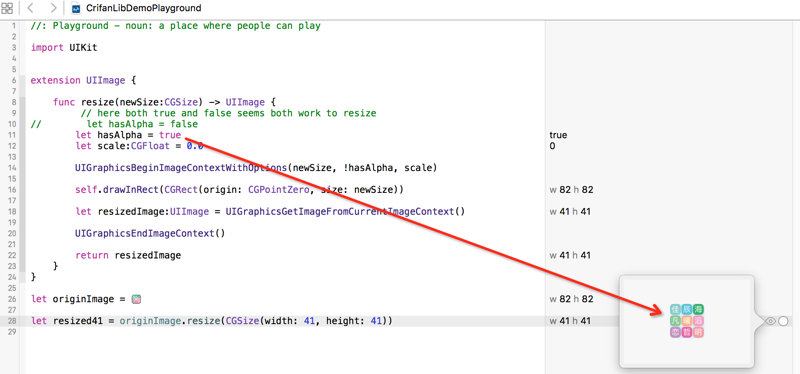Click 'UIGraphicsGetImageFromCurrentImageContext()' call
800x374 pixels.
345,211
